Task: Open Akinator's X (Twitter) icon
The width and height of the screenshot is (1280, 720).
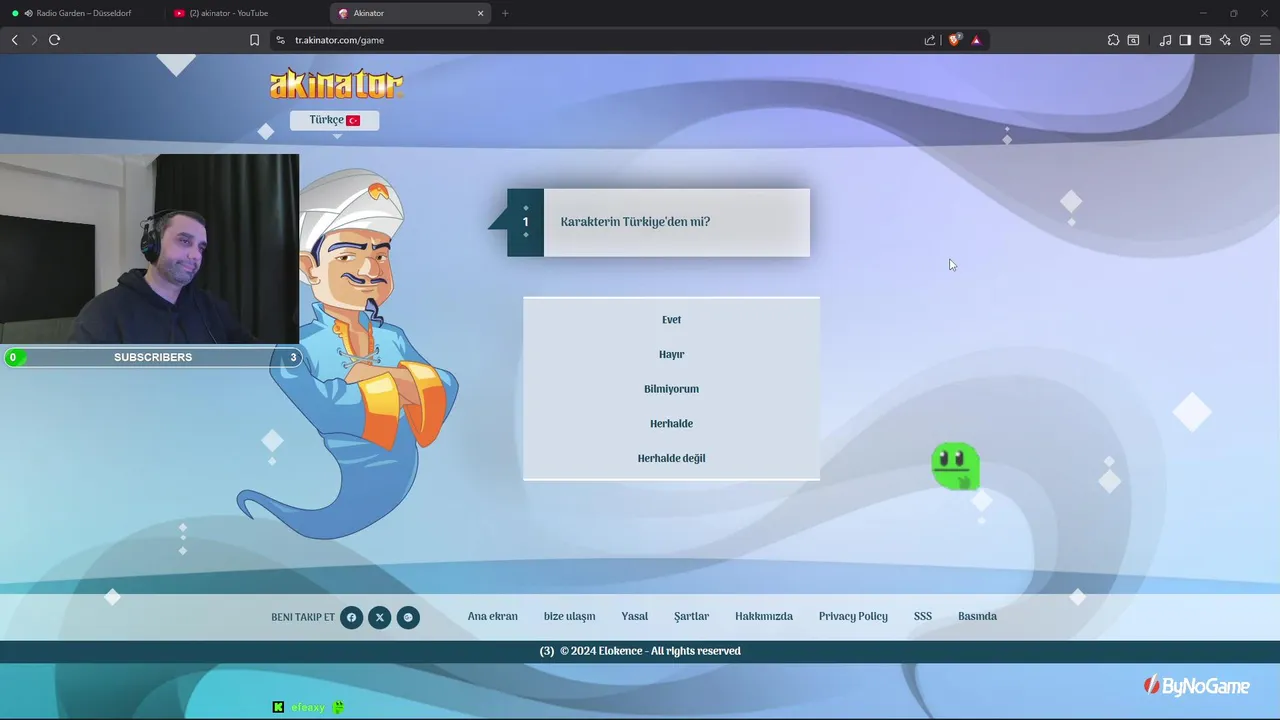Action: coord(379,618)
